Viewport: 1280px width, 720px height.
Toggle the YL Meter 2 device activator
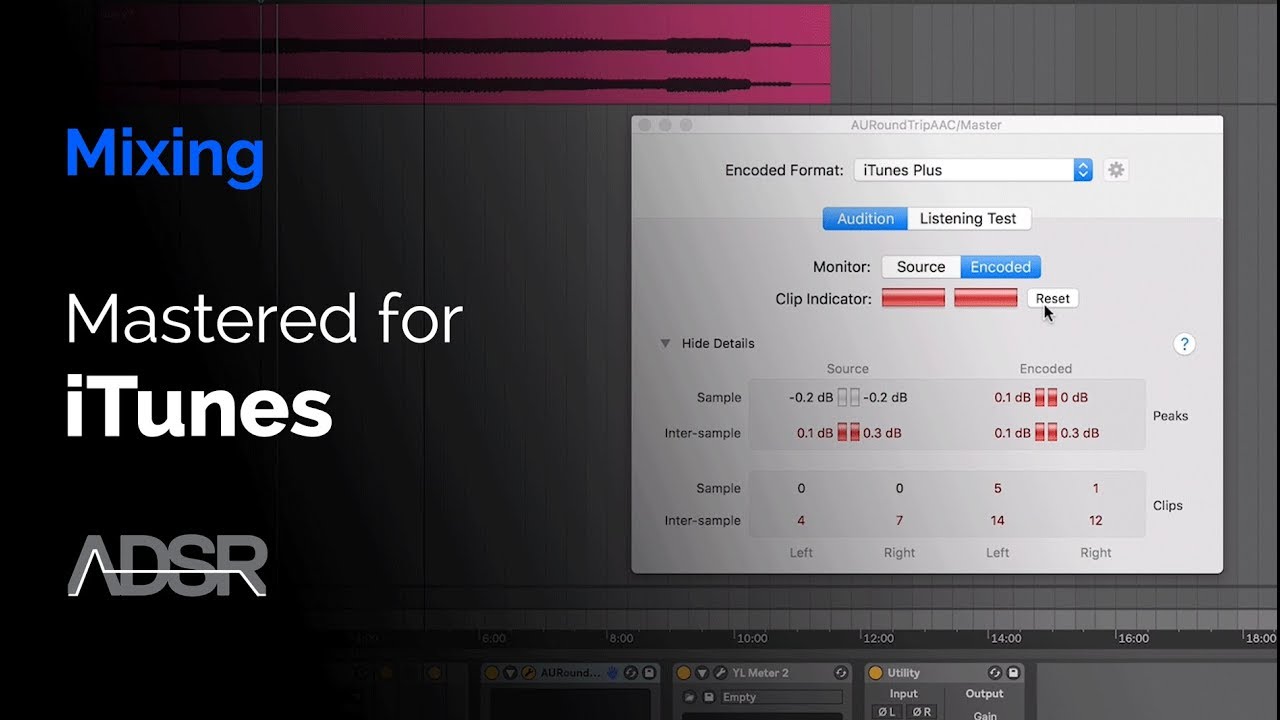coord(683,673)
